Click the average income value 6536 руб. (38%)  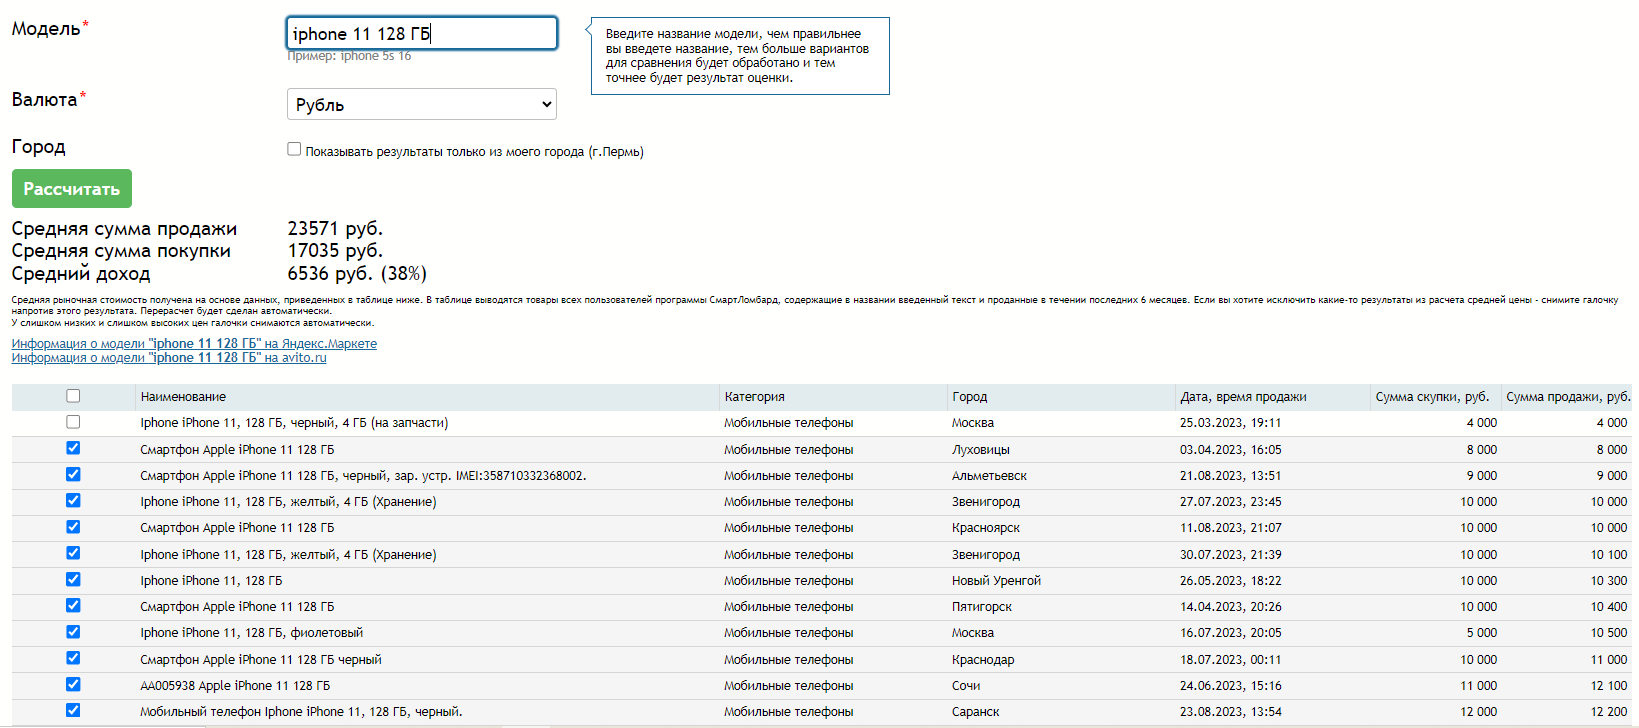[x=357, y=274]
